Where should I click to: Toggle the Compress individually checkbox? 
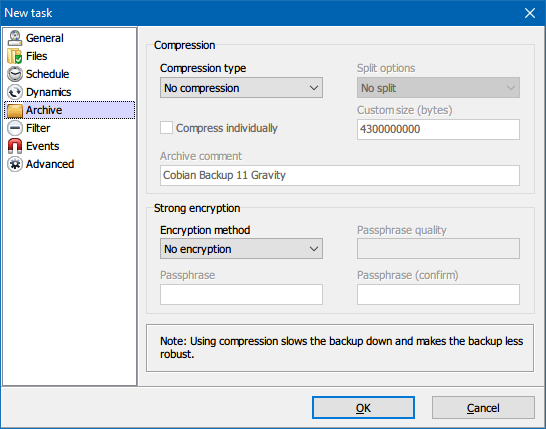166,128
